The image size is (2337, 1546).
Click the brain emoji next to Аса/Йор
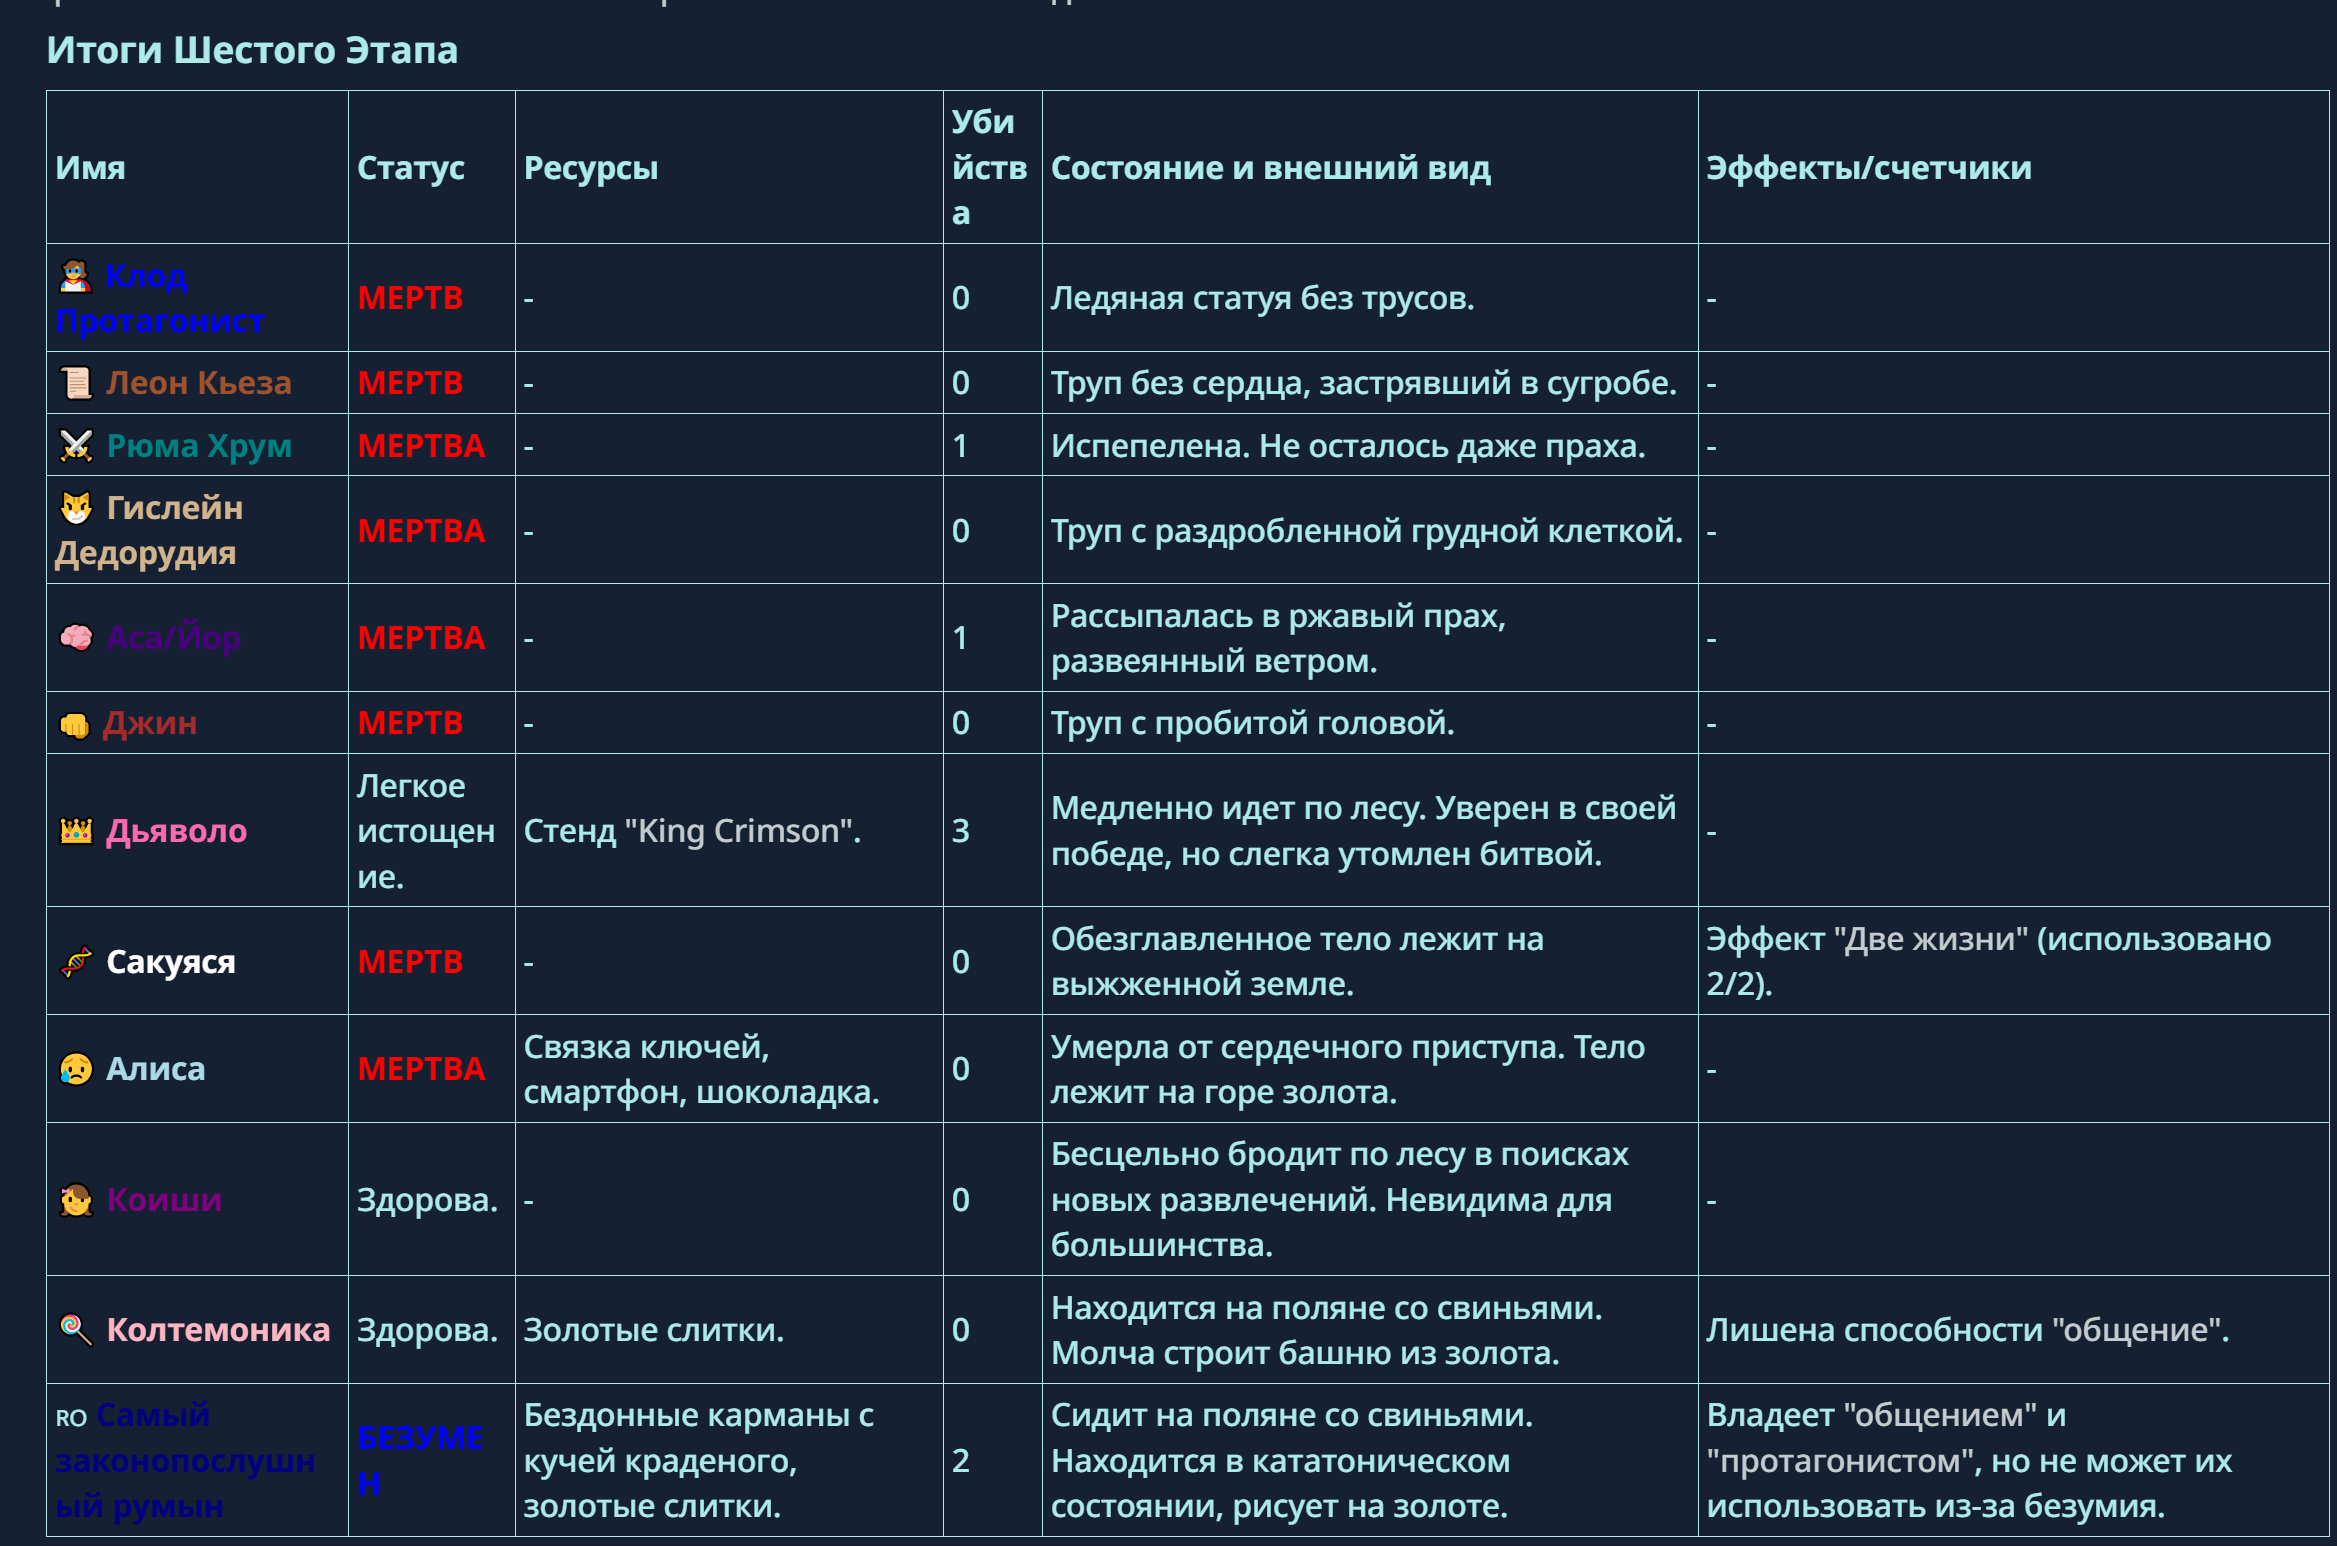click(76, 638)
